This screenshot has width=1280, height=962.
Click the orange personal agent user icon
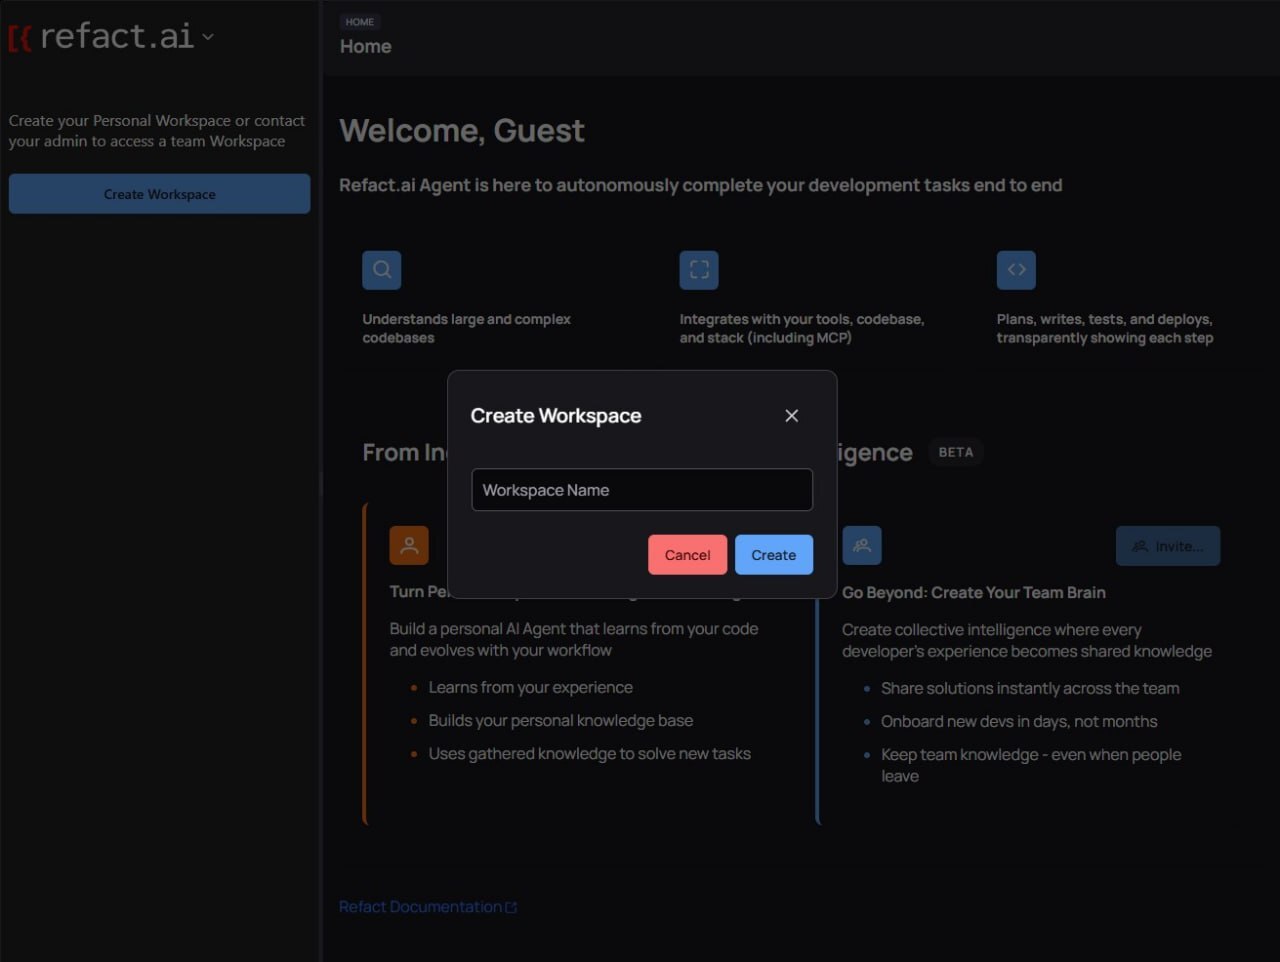[x=409, y=546]
